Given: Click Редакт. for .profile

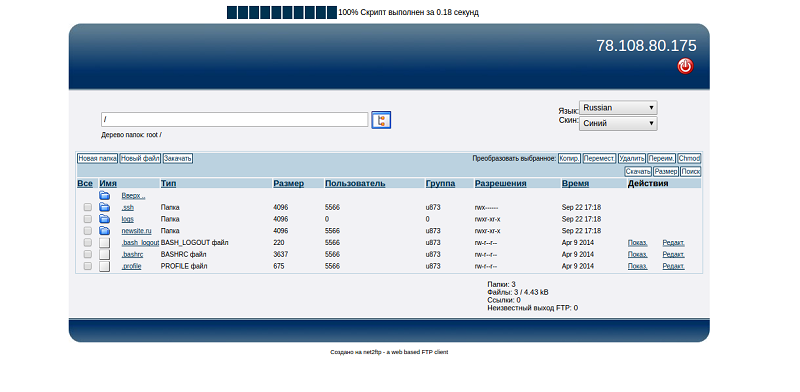Looking at the screenshot, I should [x=673, y=266].
